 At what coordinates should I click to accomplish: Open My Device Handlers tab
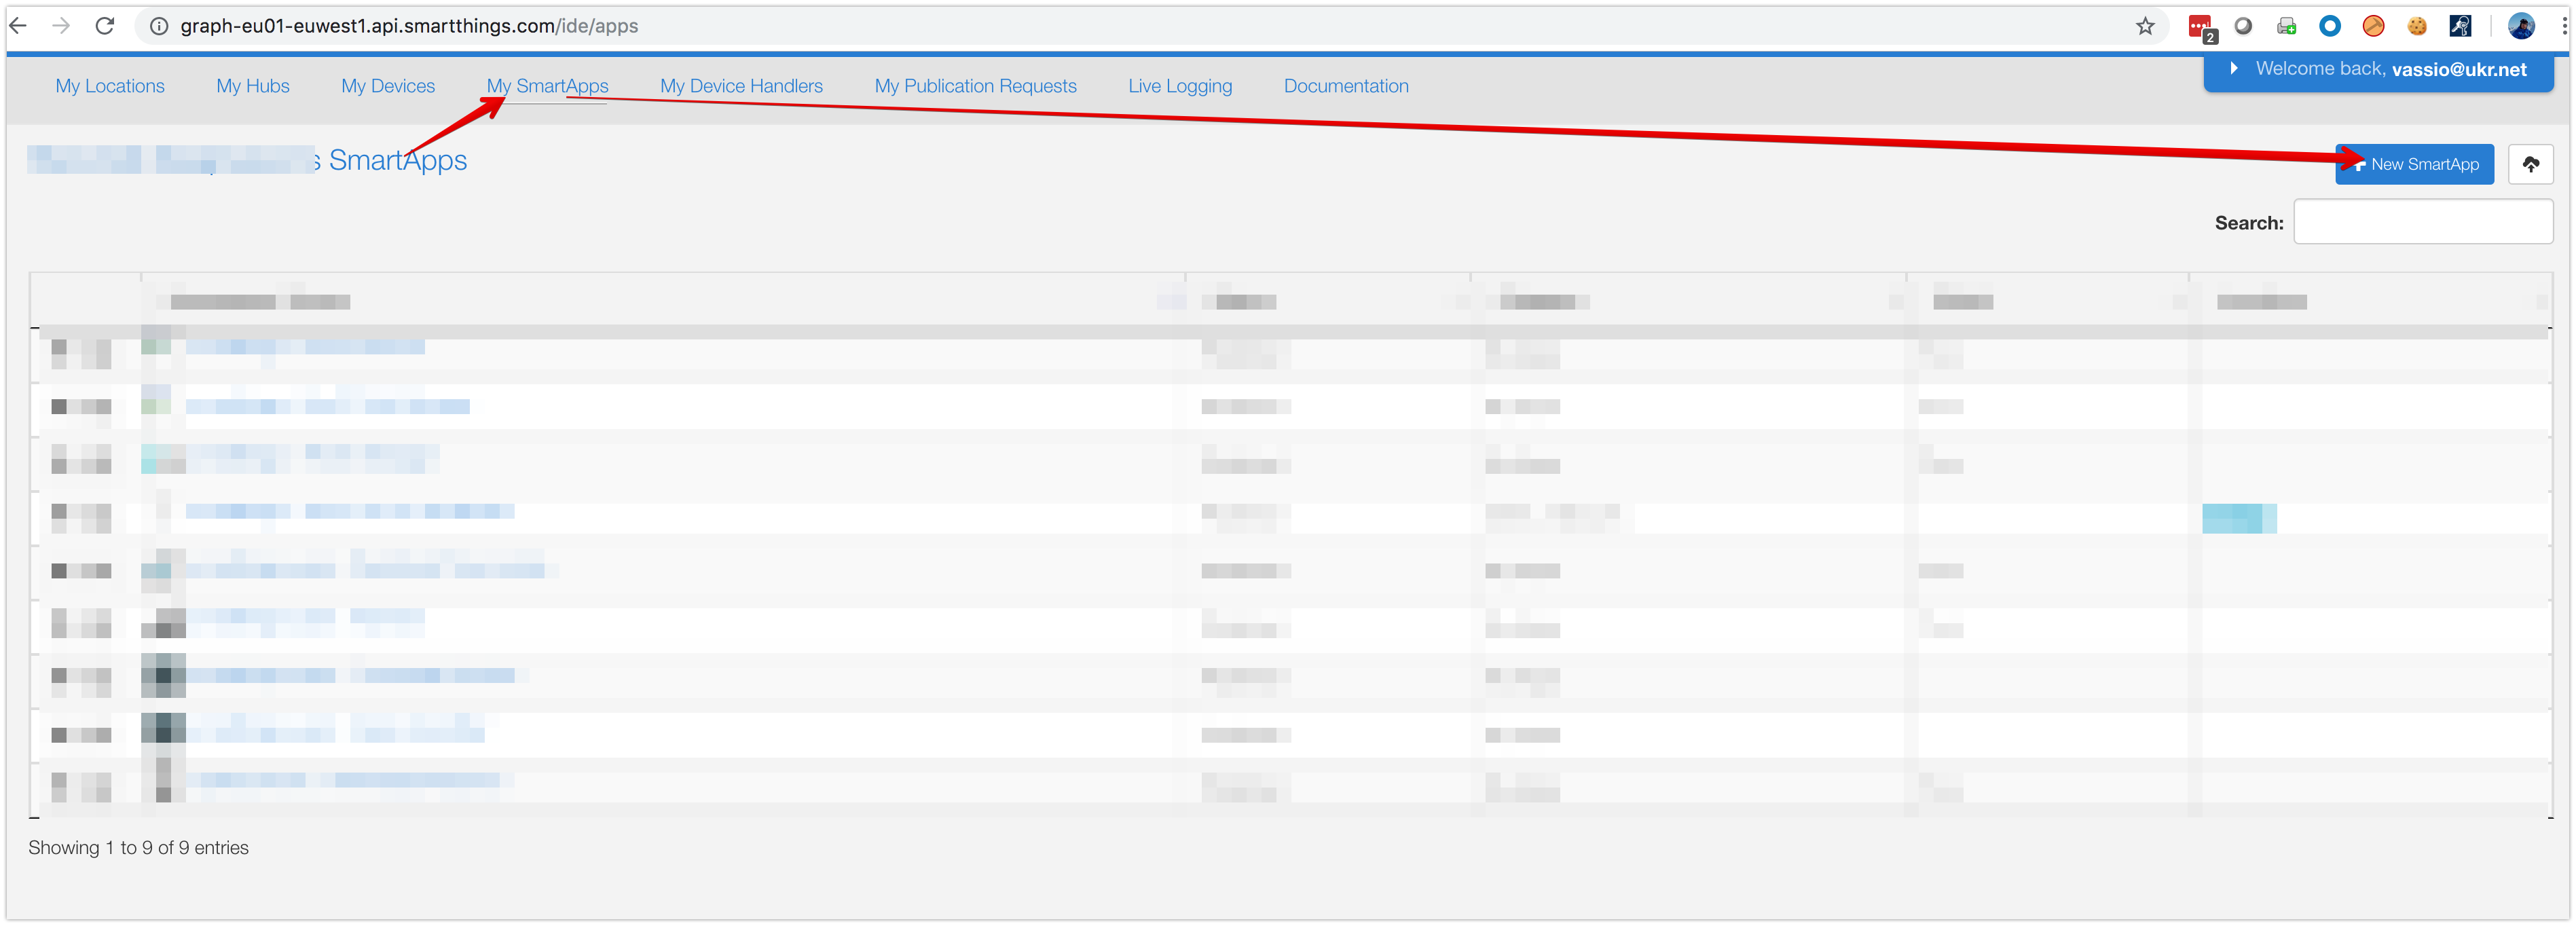(741, 86)
